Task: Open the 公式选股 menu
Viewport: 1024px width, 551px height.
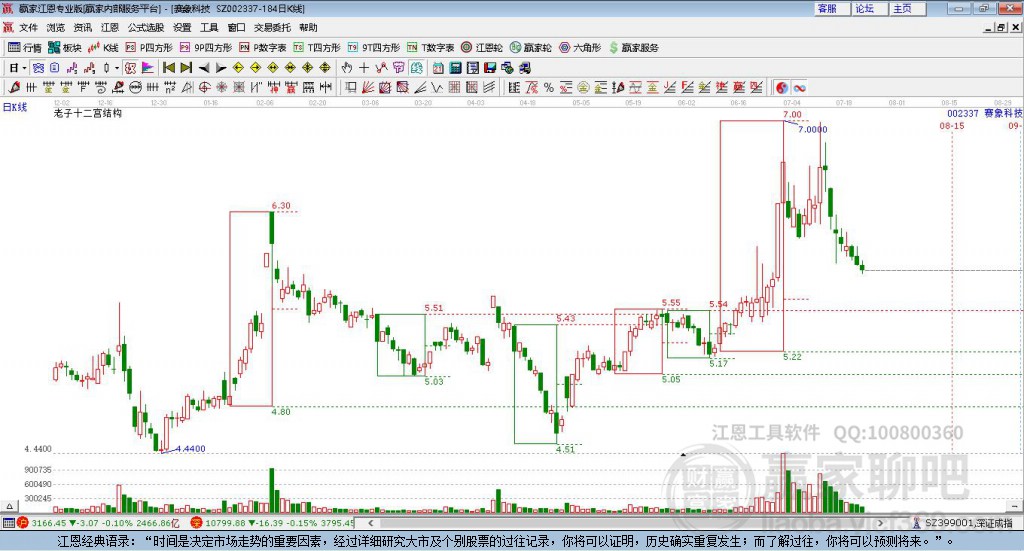Action: coord(146,27)
